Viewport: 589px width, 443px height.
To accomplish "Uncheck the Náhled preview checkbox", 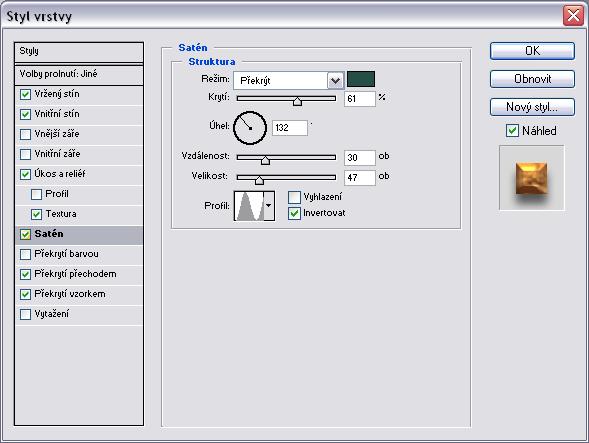I will (512, 131).
